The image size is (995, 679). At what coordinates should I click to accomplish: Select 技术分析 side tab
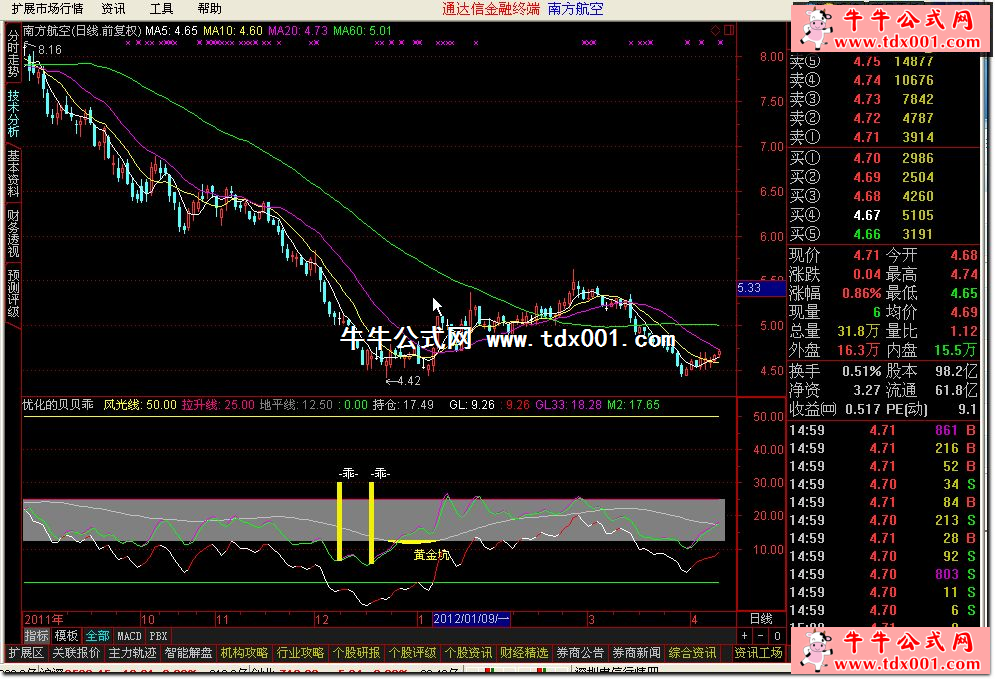[x=13, y=114]
